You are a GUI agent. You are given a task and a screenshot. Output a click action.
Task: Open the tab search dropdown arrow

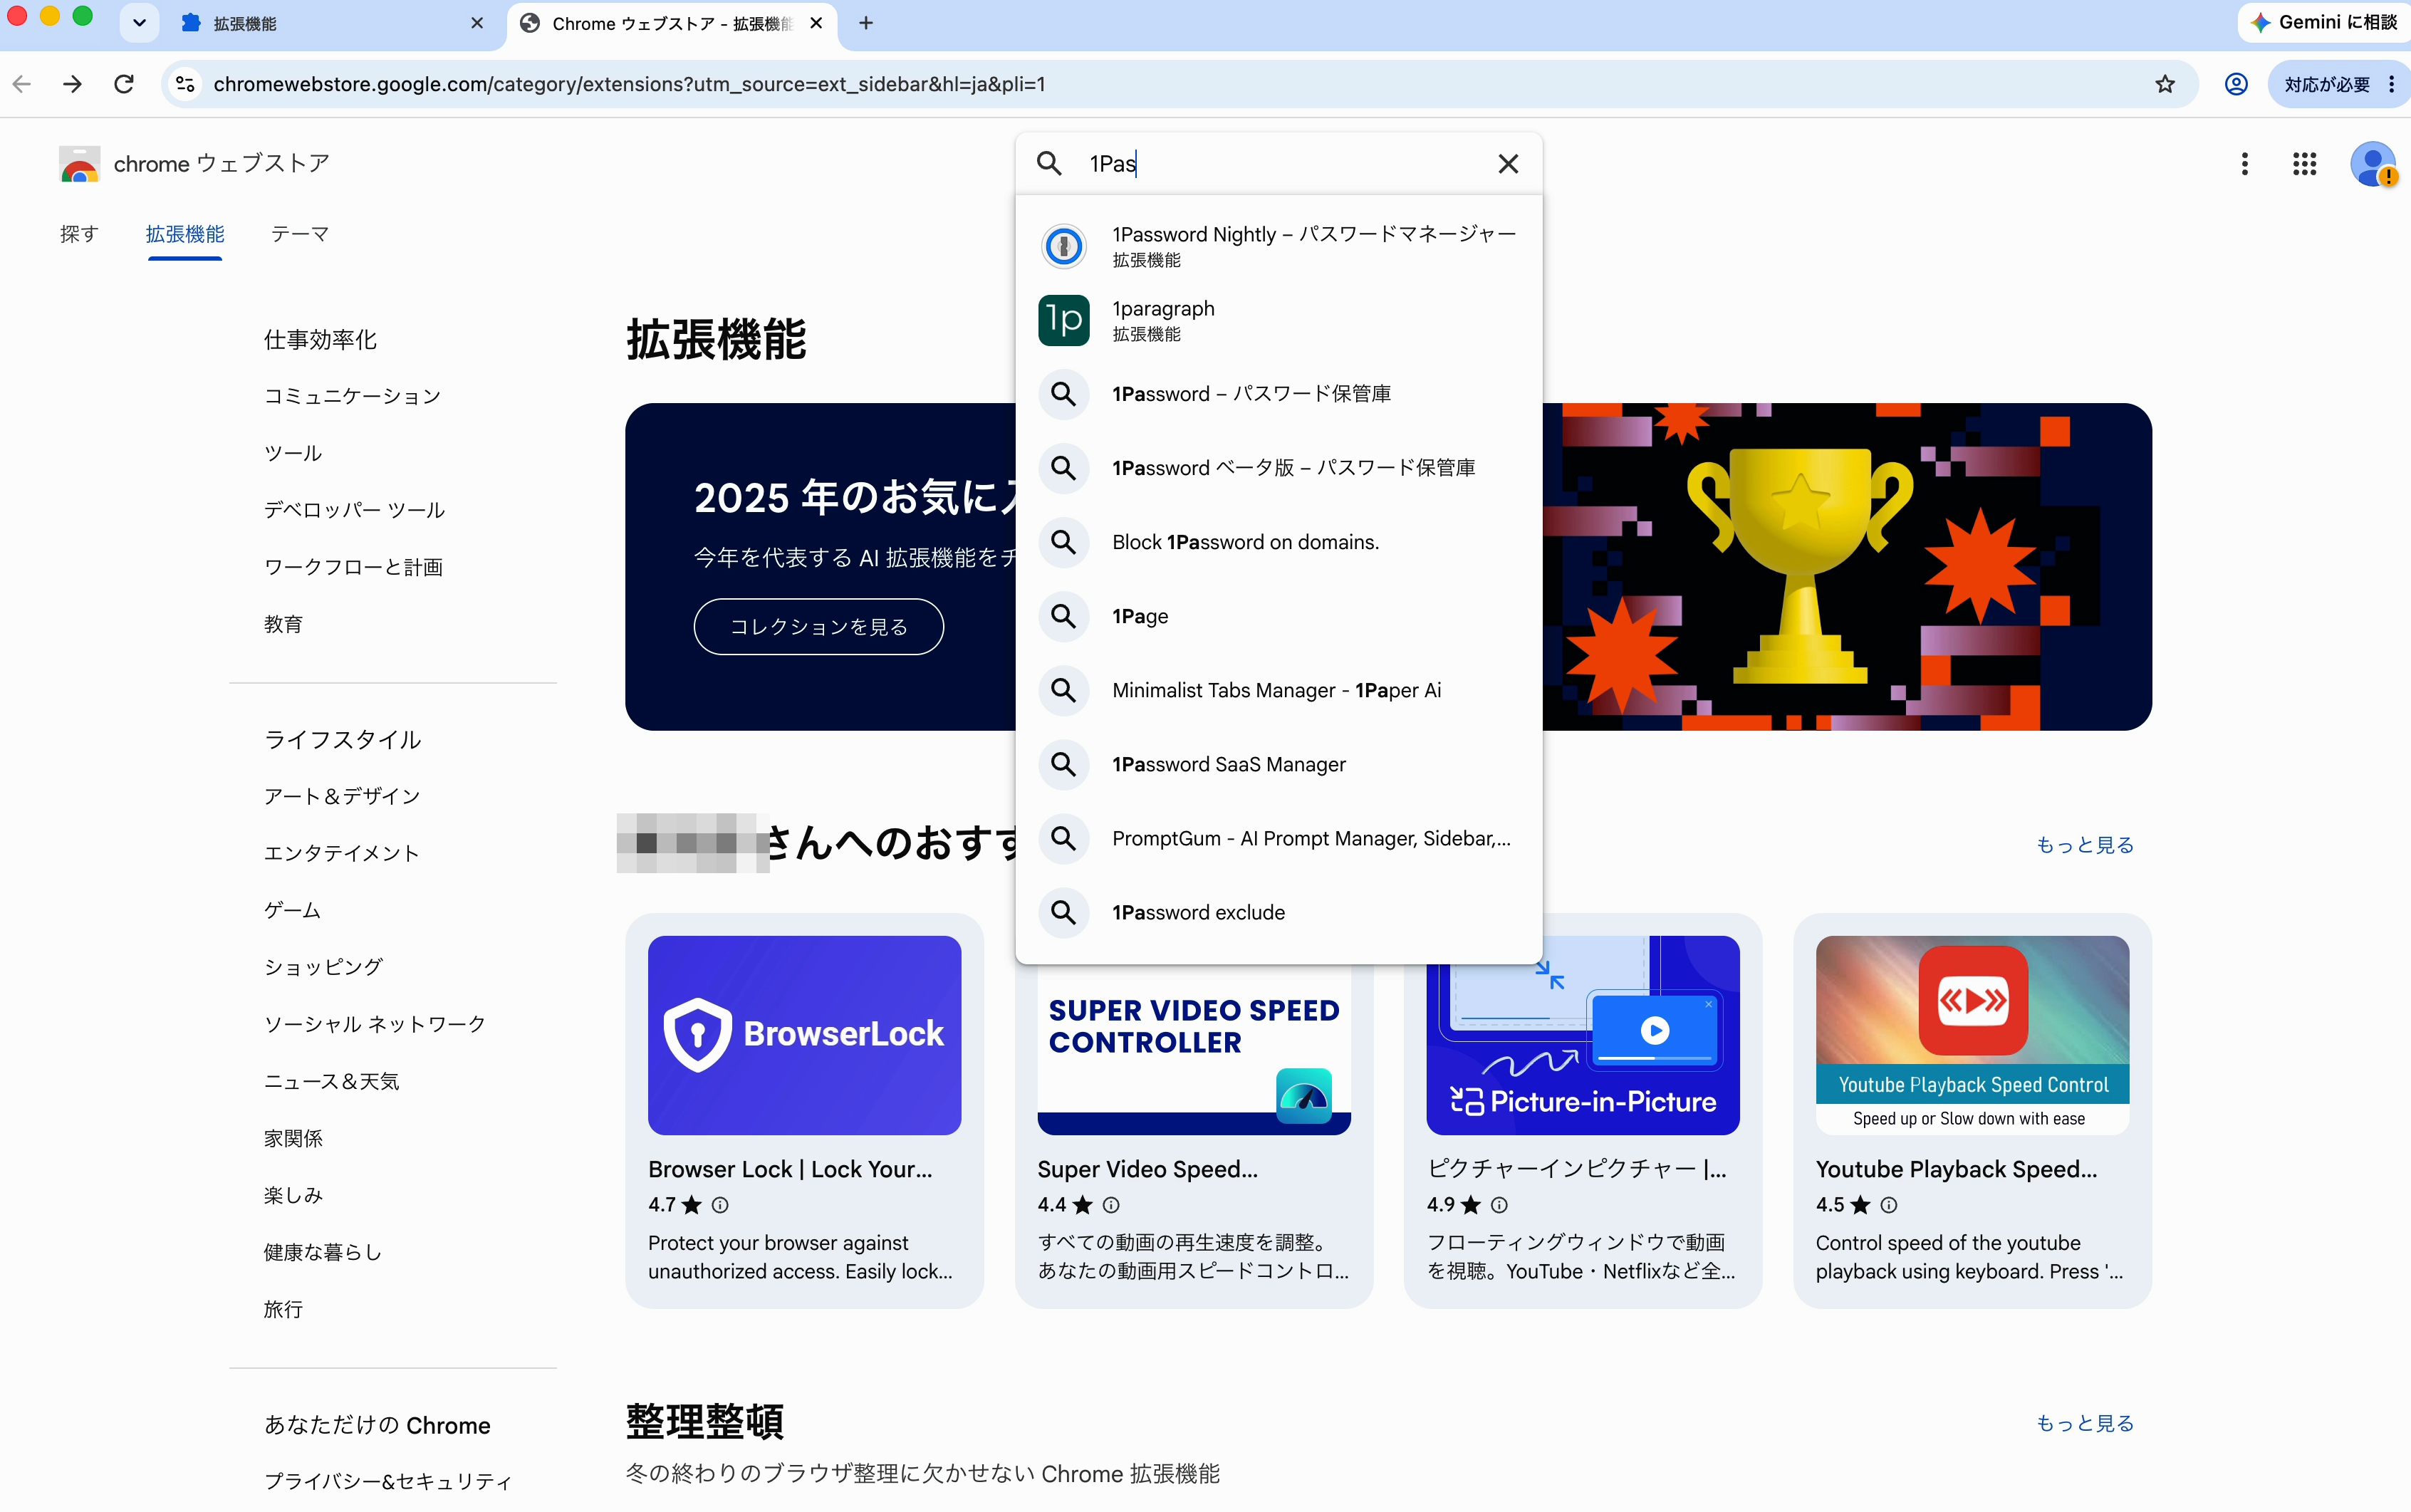(139, 23)
